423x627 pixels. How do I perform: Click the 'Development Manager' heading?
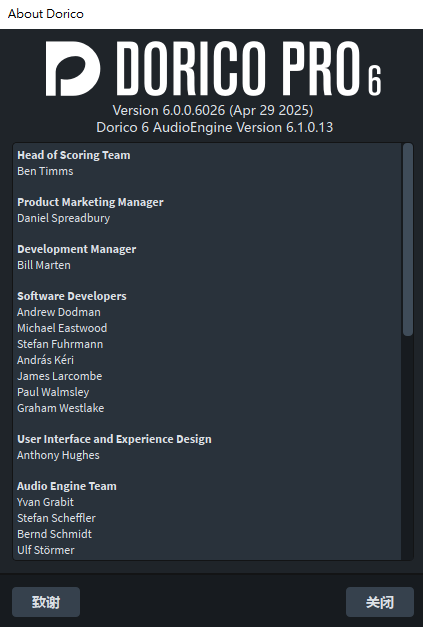click(77, 249)
